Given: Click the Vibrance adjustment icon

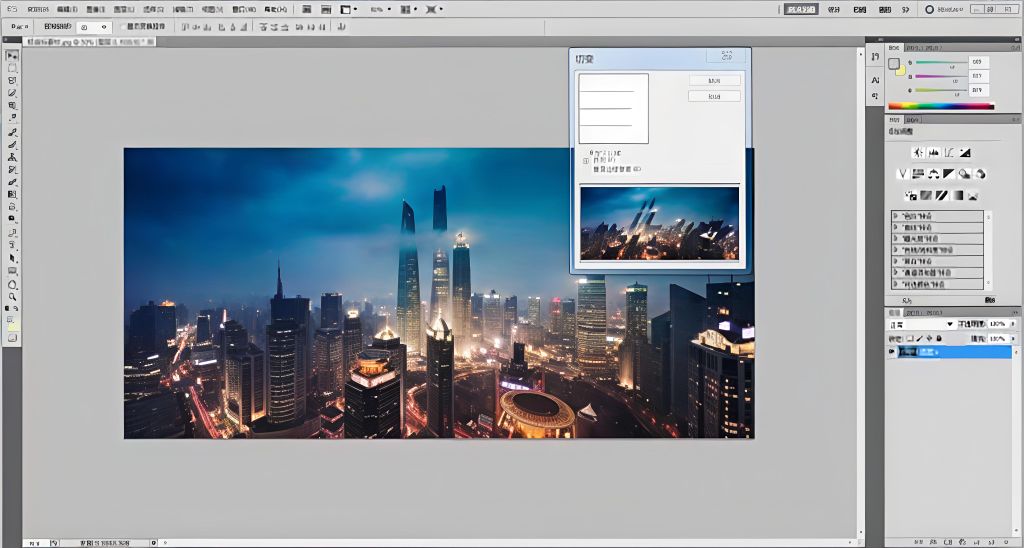Looking at the screenshot, I should (903, 174).
